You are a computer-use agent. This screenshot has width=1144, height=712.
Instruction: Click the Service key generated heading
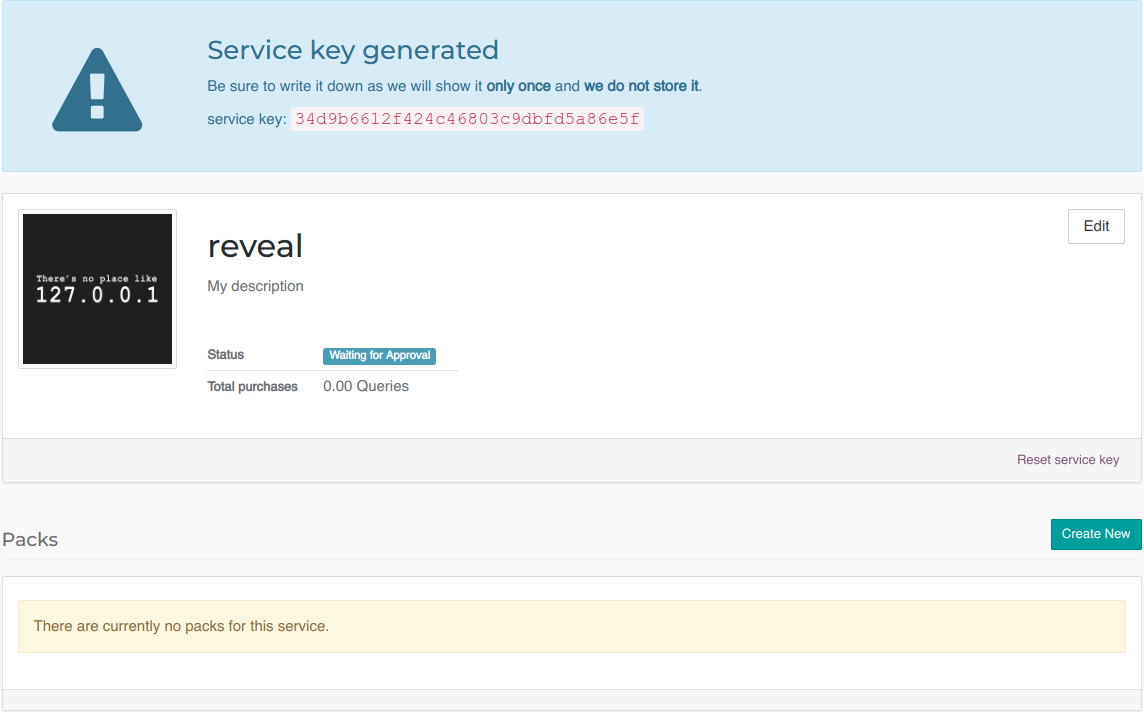(x=352, y=50)
